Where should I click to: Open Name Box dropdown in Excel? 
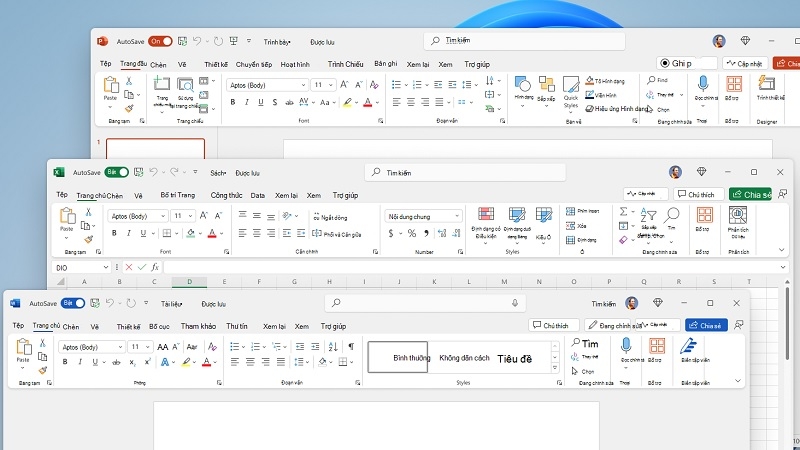106,267
